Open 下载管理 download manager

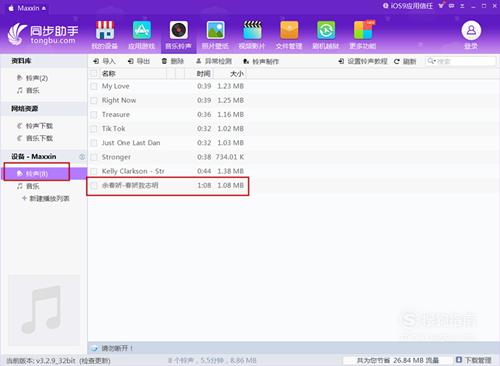pyautogui.click(x=474, y=360)
